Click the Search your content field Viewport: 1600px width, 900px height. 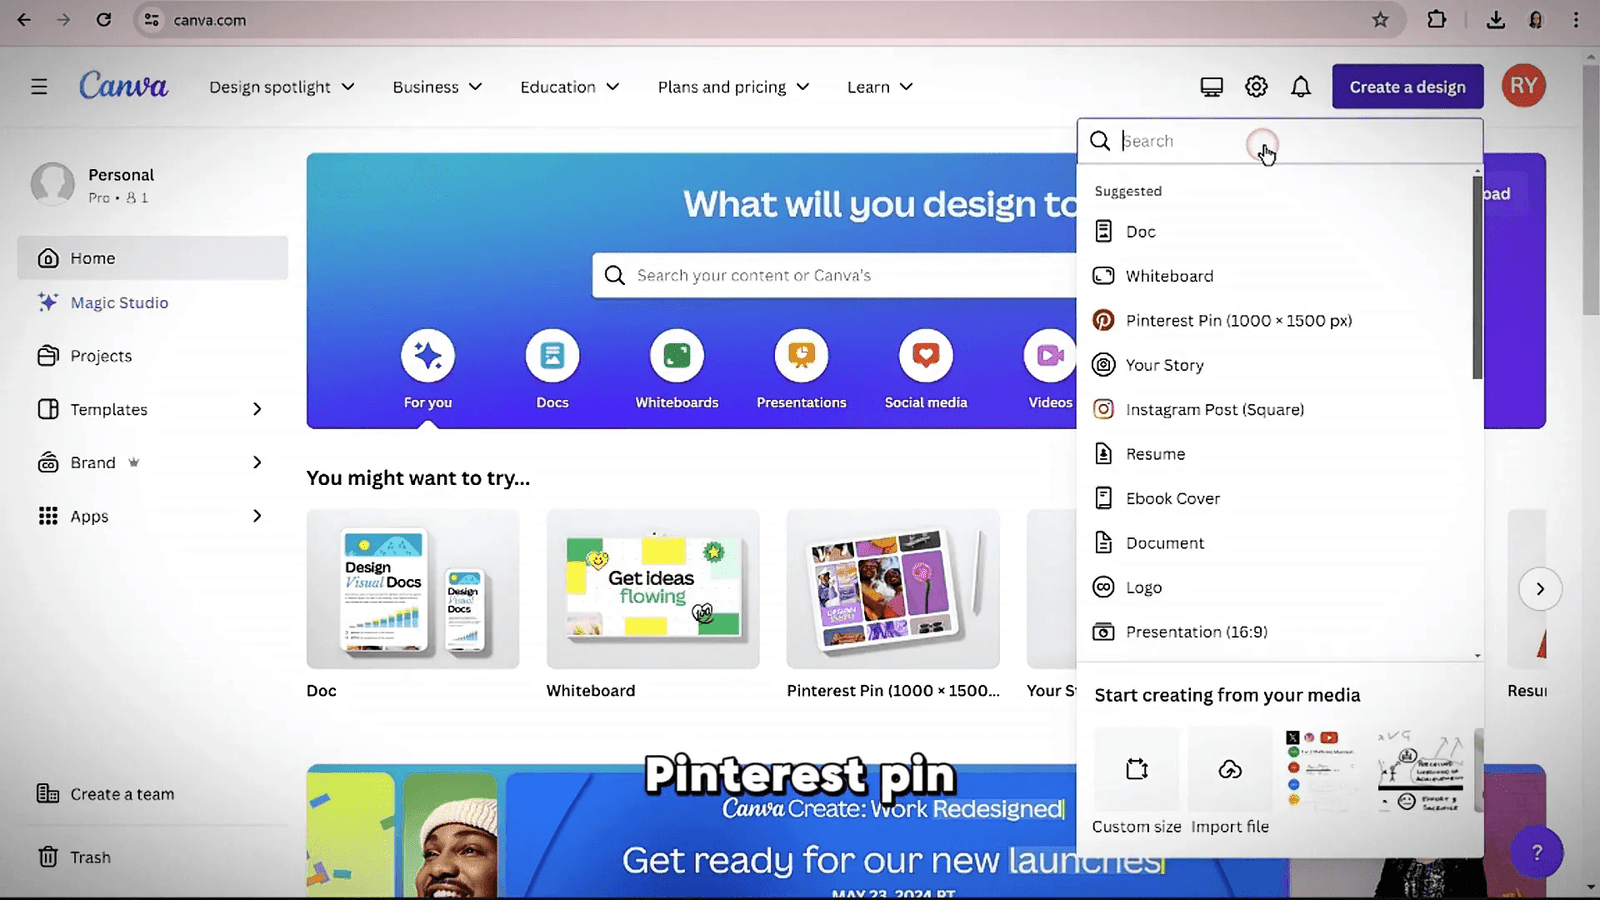[835, 275]
